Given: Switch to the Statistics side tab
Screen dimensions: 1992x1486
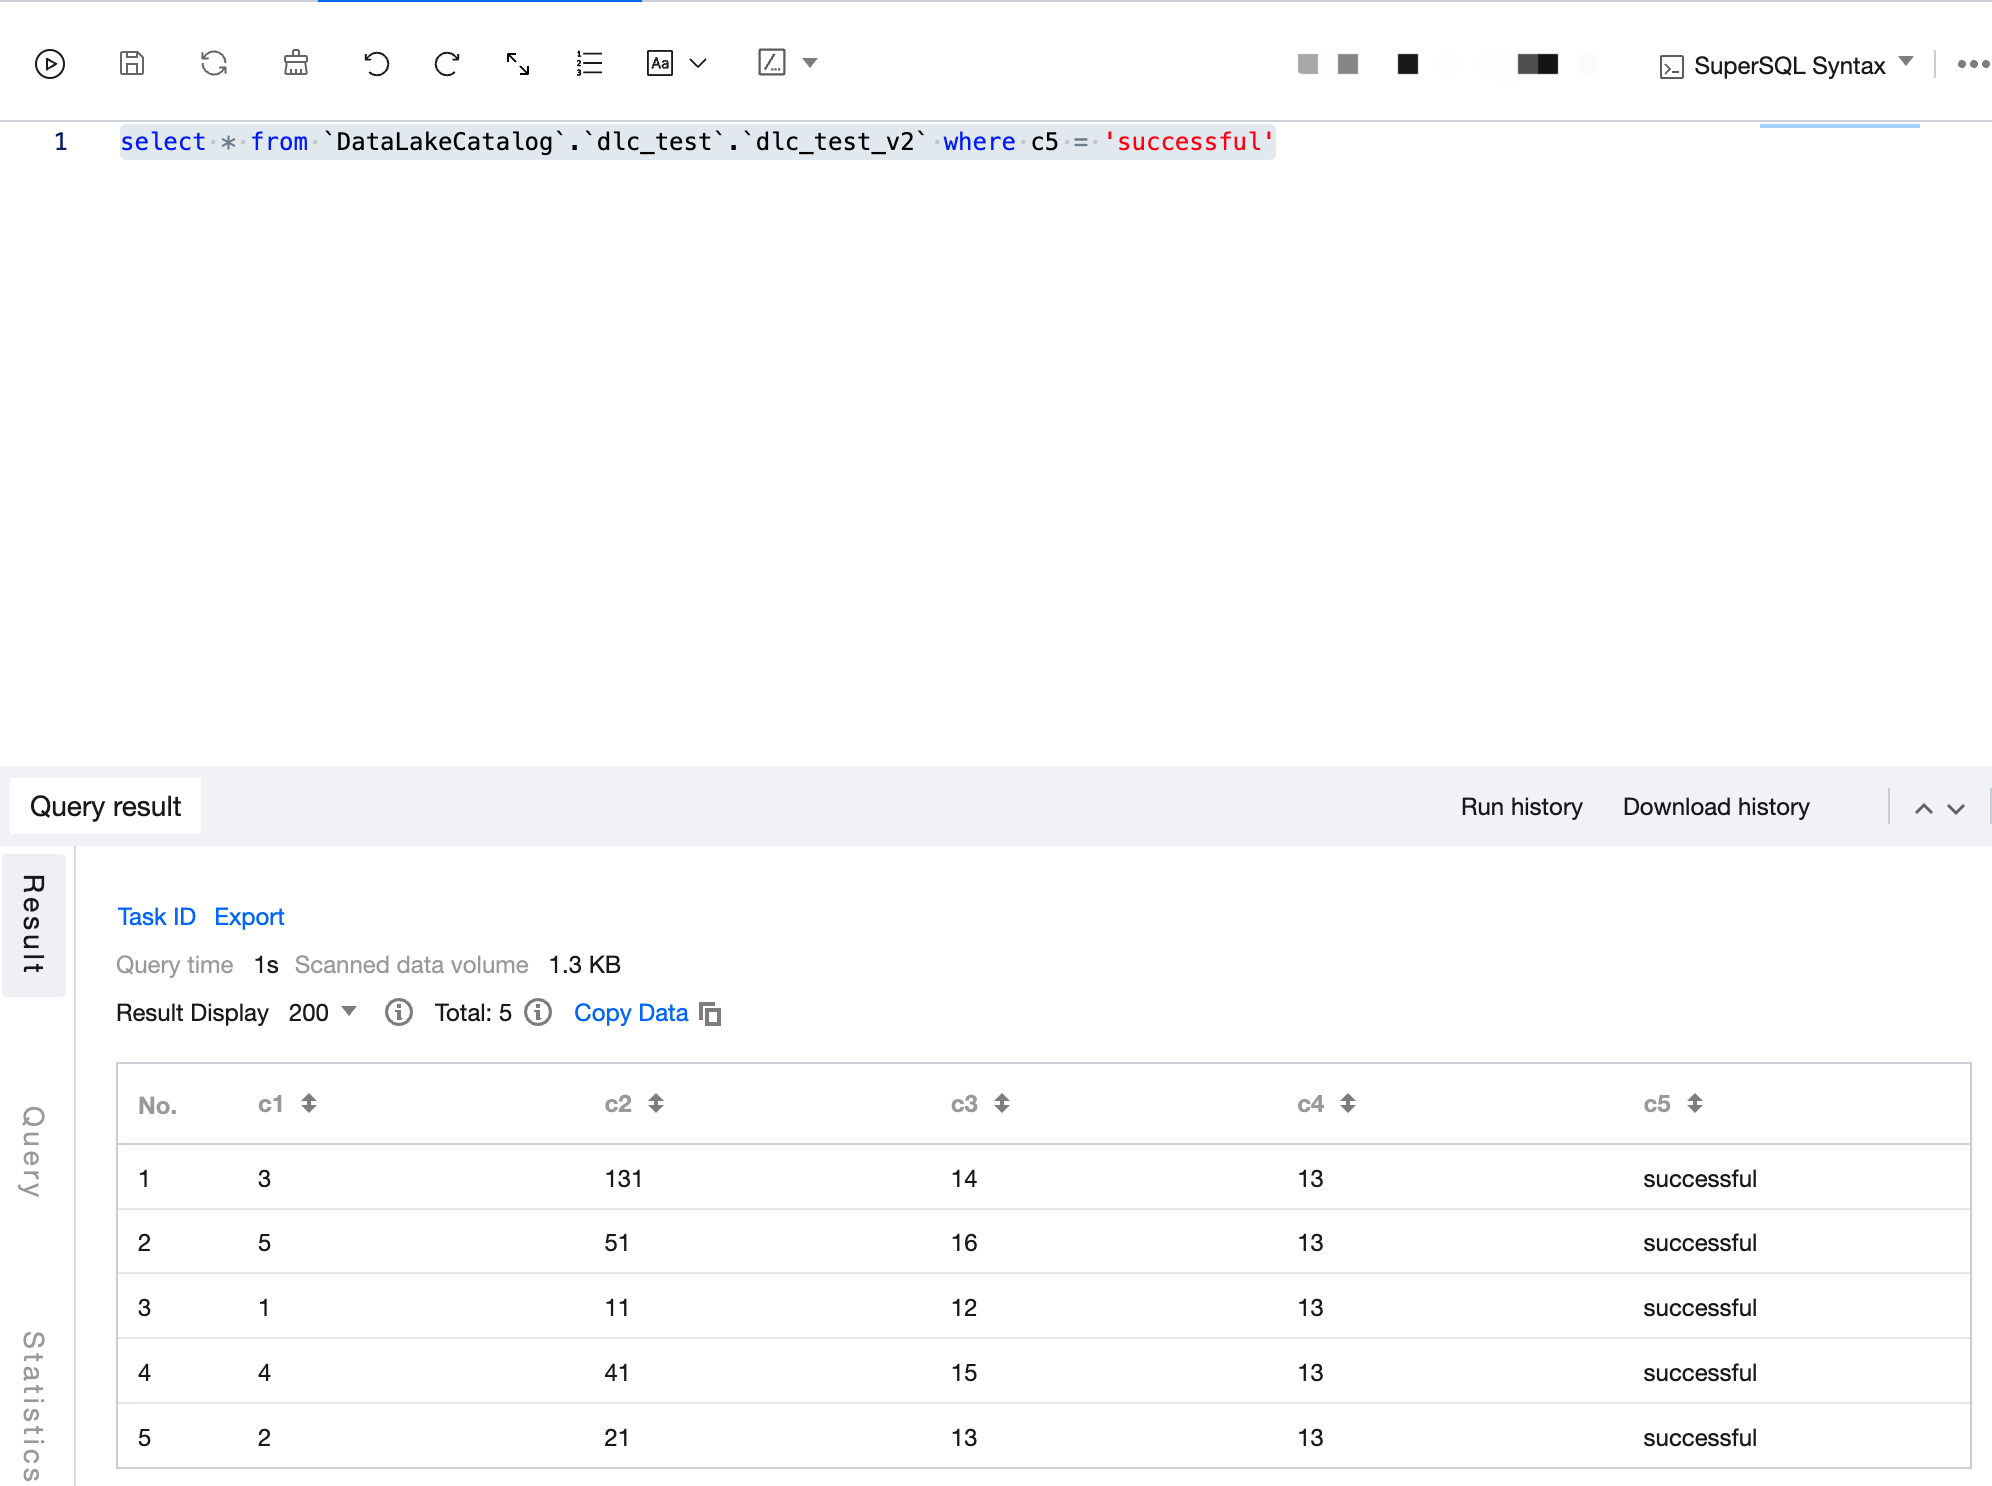Looking at the screenshot, I should 33,1405.
